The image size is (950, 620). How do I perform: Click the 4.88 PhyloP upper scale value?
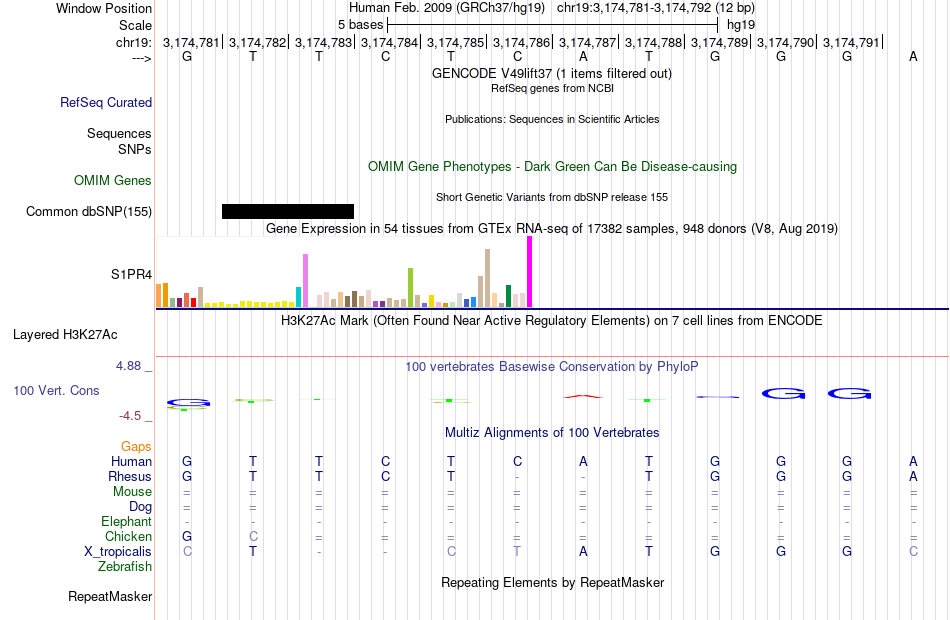point(128,366)
